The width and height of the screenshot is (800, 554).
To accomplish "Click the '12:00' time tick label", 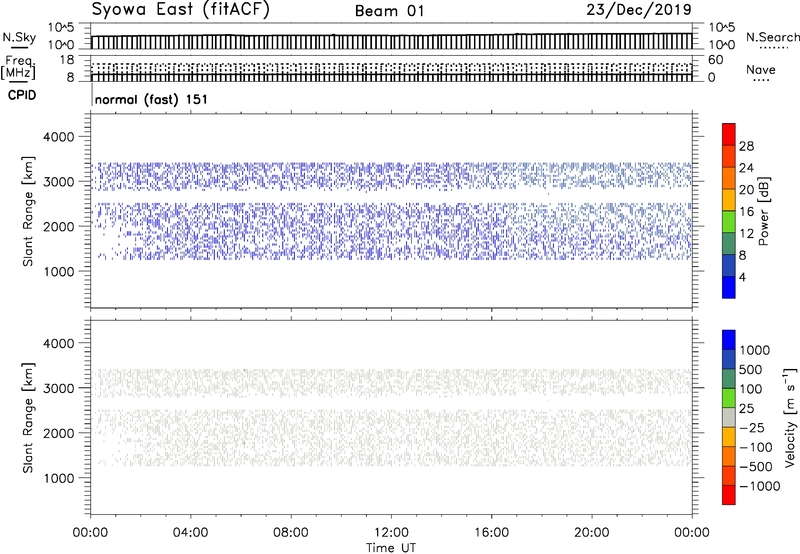I will coord(391,533).
